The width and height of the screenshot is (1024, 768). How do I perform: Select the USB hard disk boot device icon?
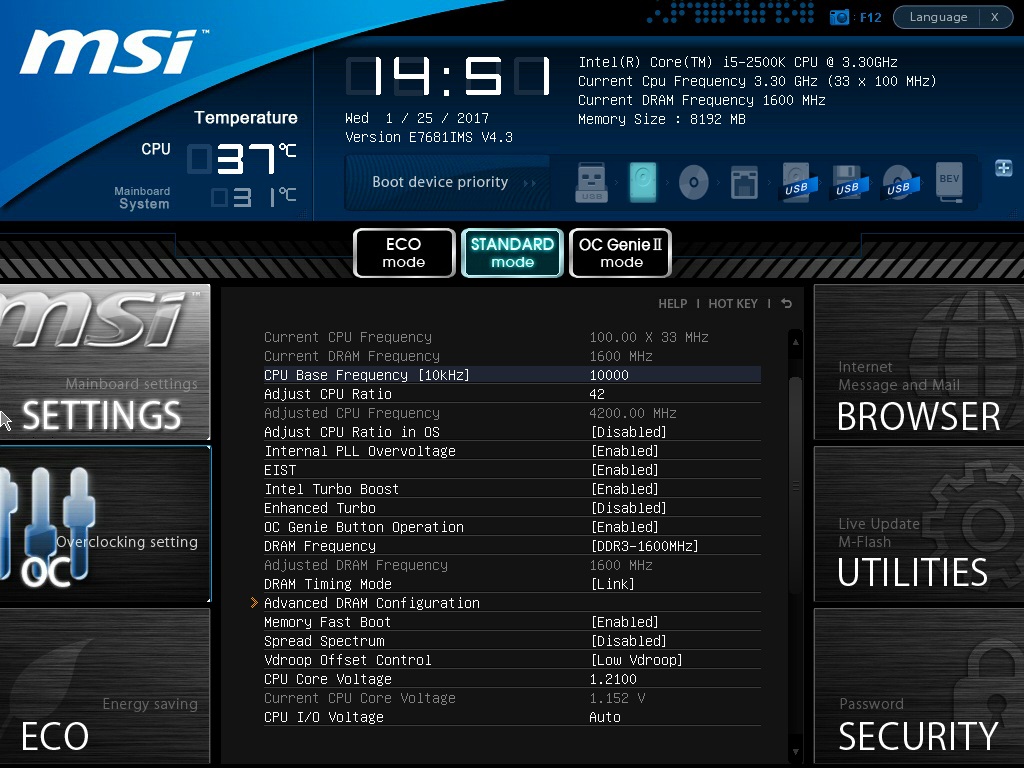[796, 182]
